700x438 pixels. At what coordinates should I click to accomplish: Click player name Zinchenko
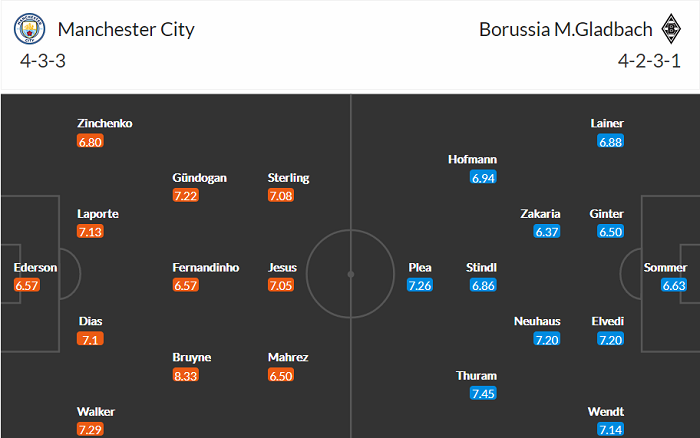pyautogui.click(x=105, y=123)
